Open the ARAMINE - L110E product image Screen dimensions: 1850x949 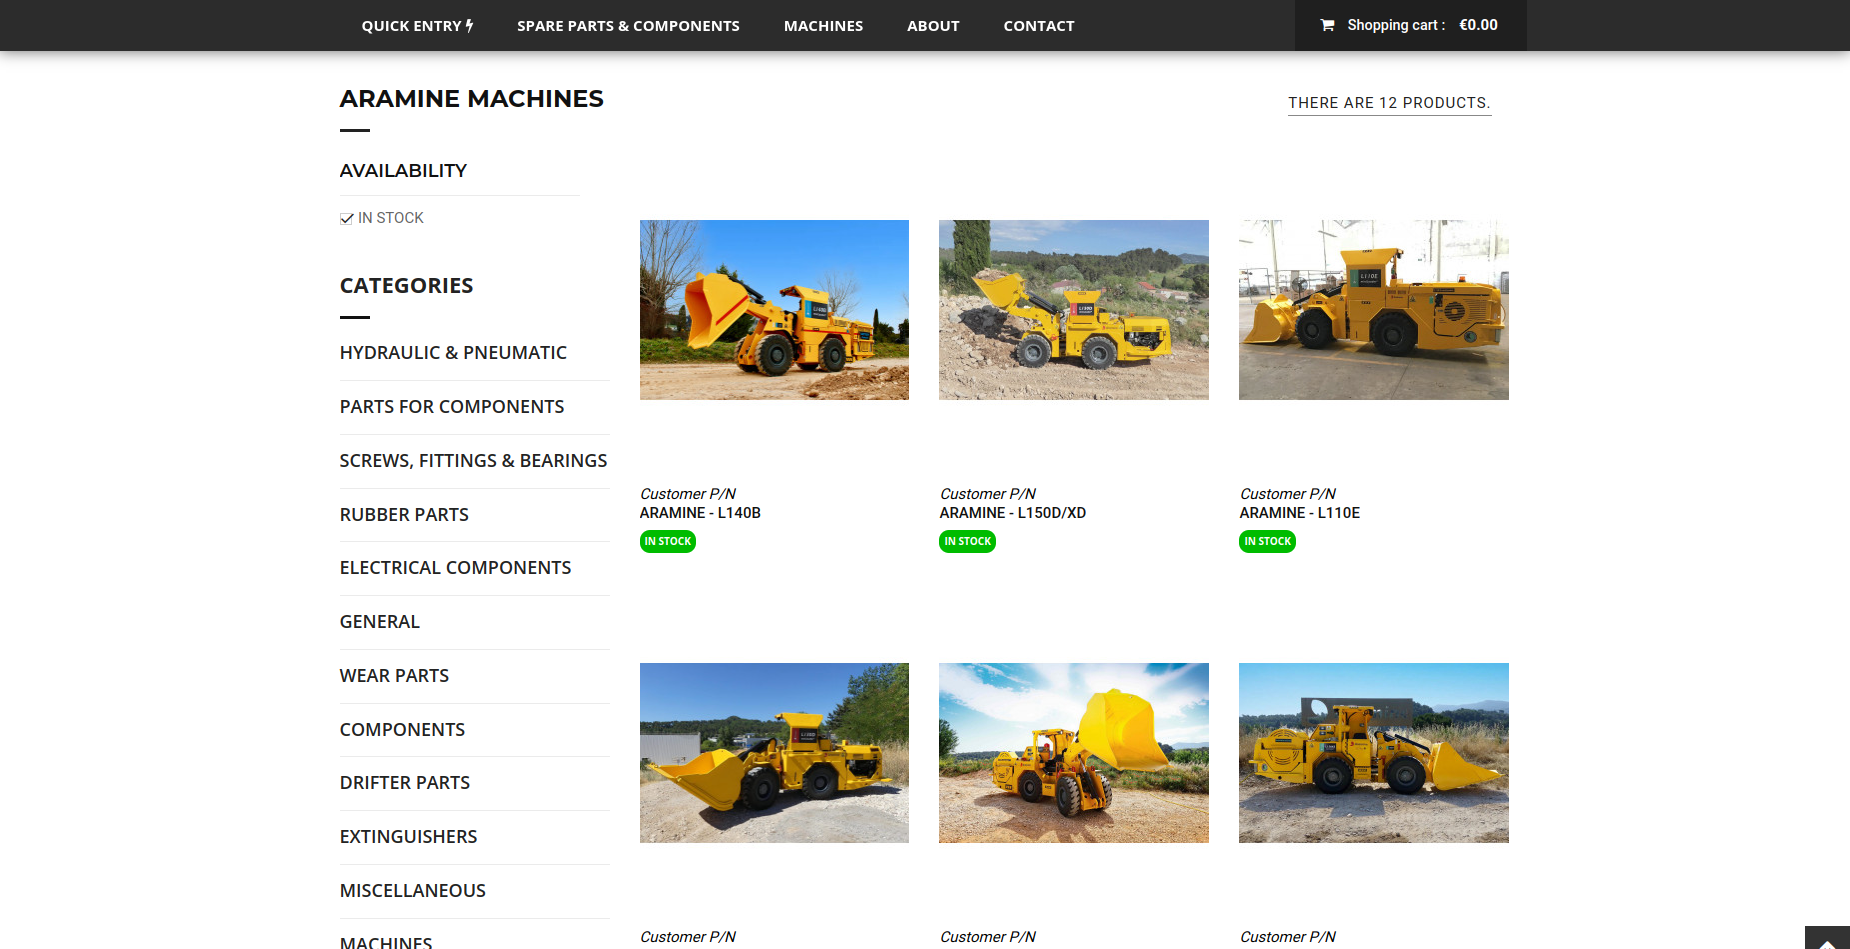click(1374, 310)
